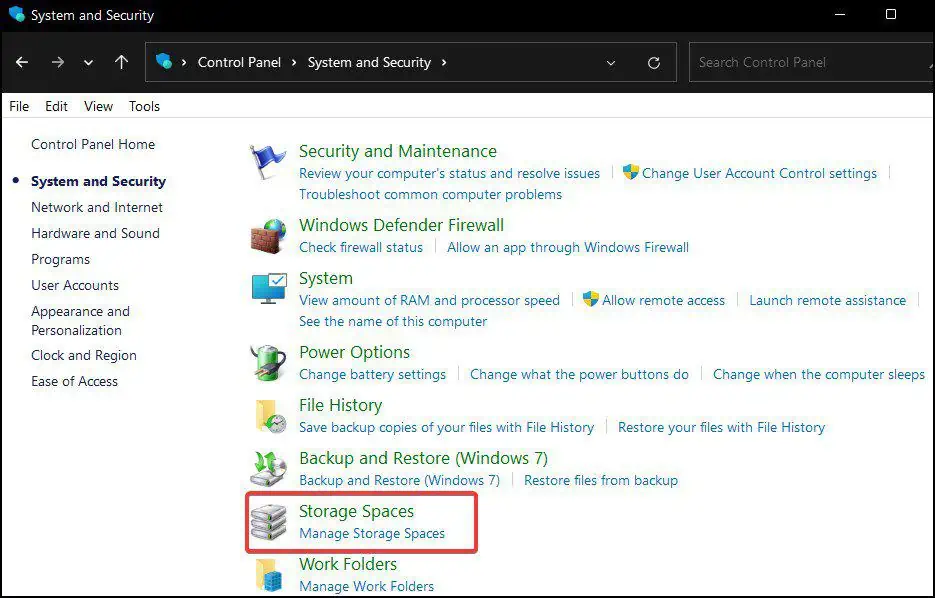Open the recent locations dropdown arrow
Image resolution: width=935 pixels, height=598 pixels.
pos(89,63)
